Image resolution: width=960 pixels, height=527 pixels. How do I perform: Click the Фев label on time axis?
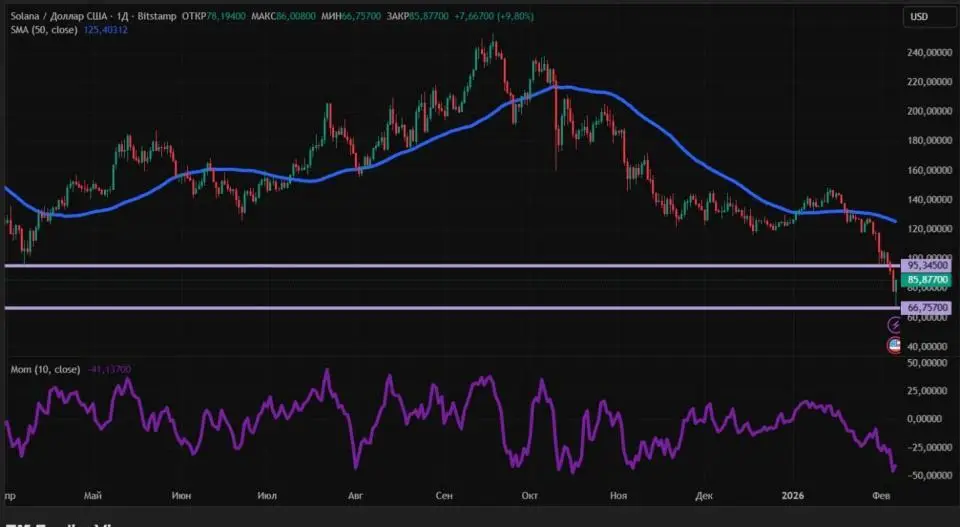(881, 495)
